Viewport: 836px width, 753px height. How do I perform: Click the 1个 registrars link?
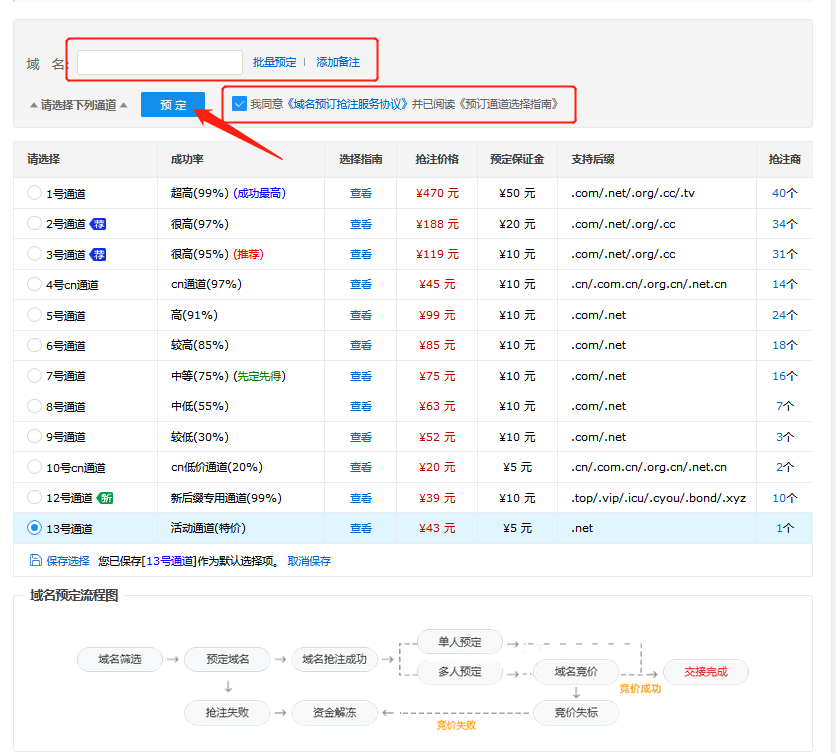785,528
